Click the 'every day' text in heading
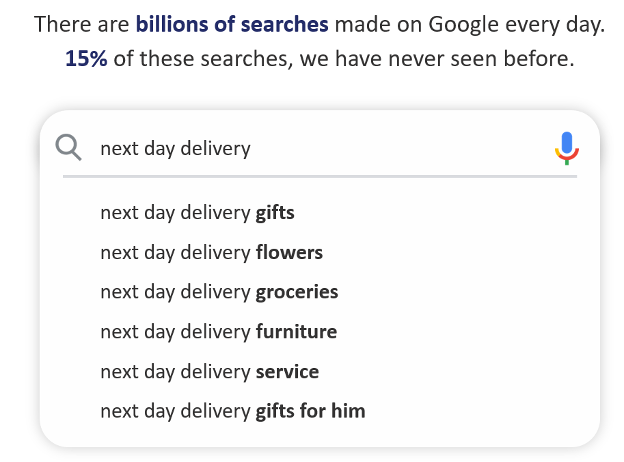 pyautogui.click(x=555, y=25)
